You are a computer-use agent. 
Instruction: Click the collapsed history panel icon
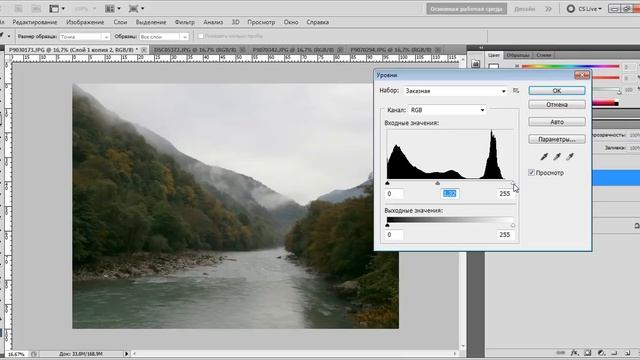476,64
